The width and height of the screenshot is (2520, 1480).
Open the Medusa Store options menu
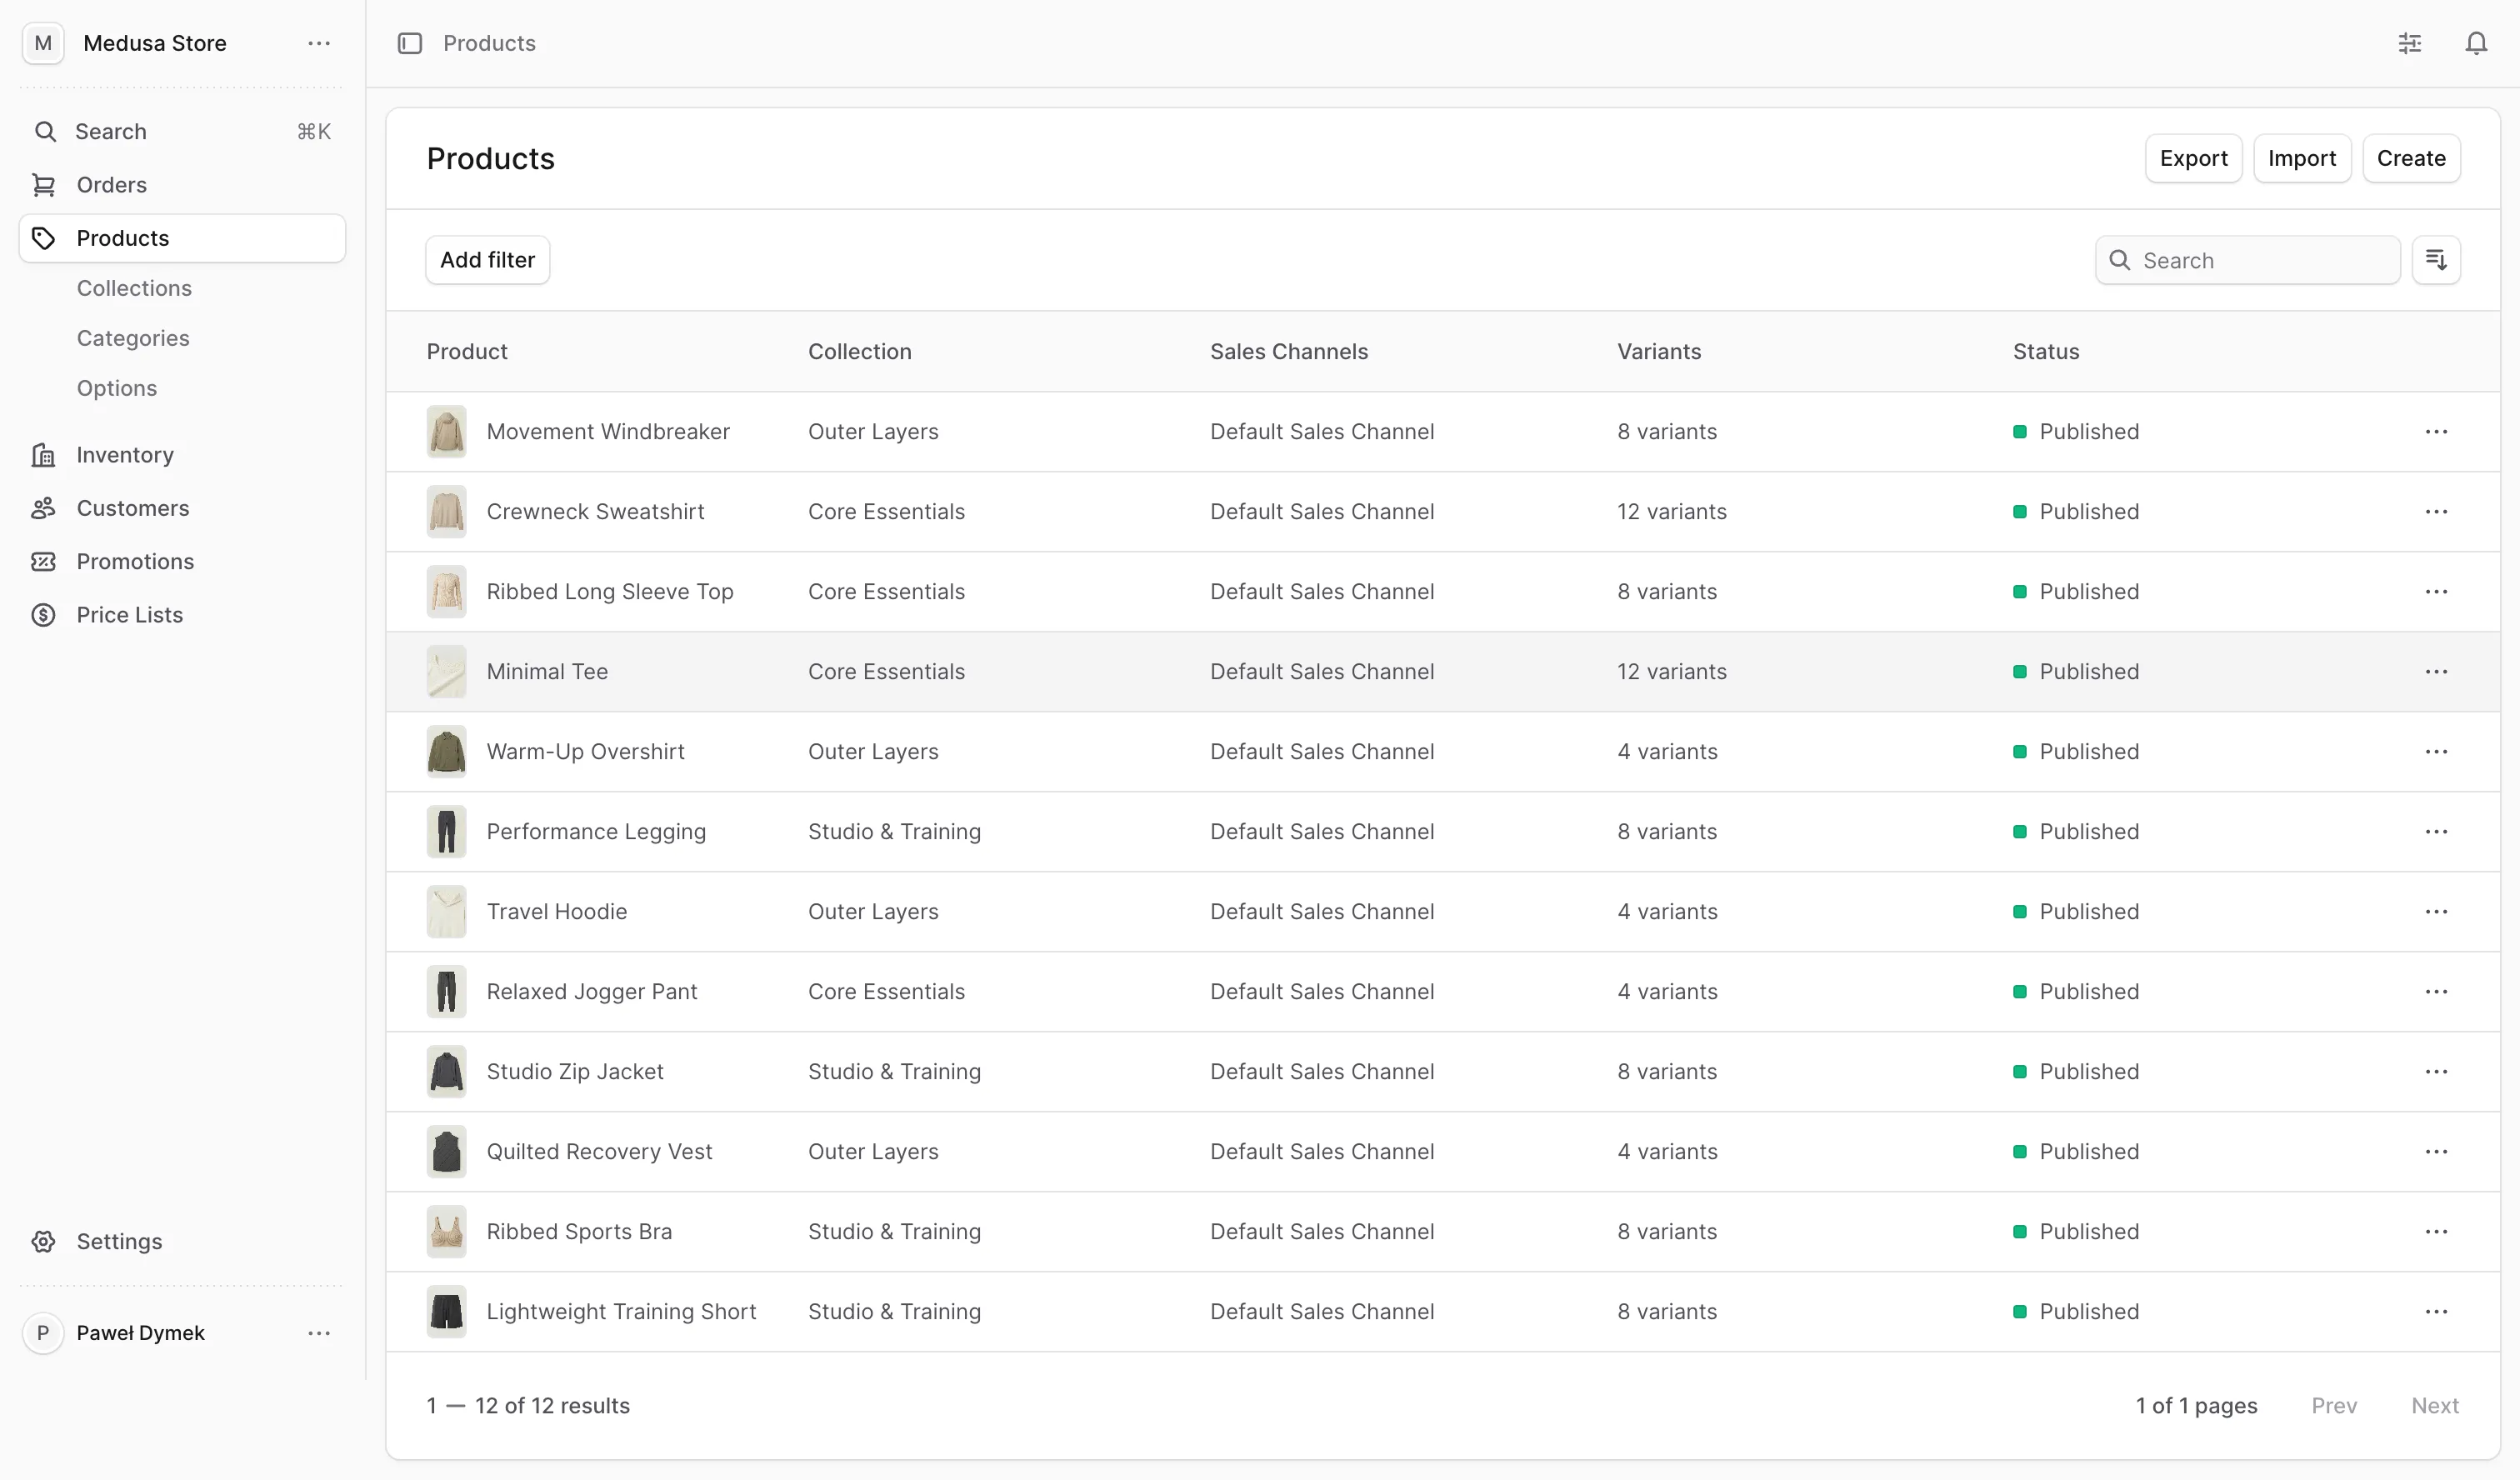319,43
